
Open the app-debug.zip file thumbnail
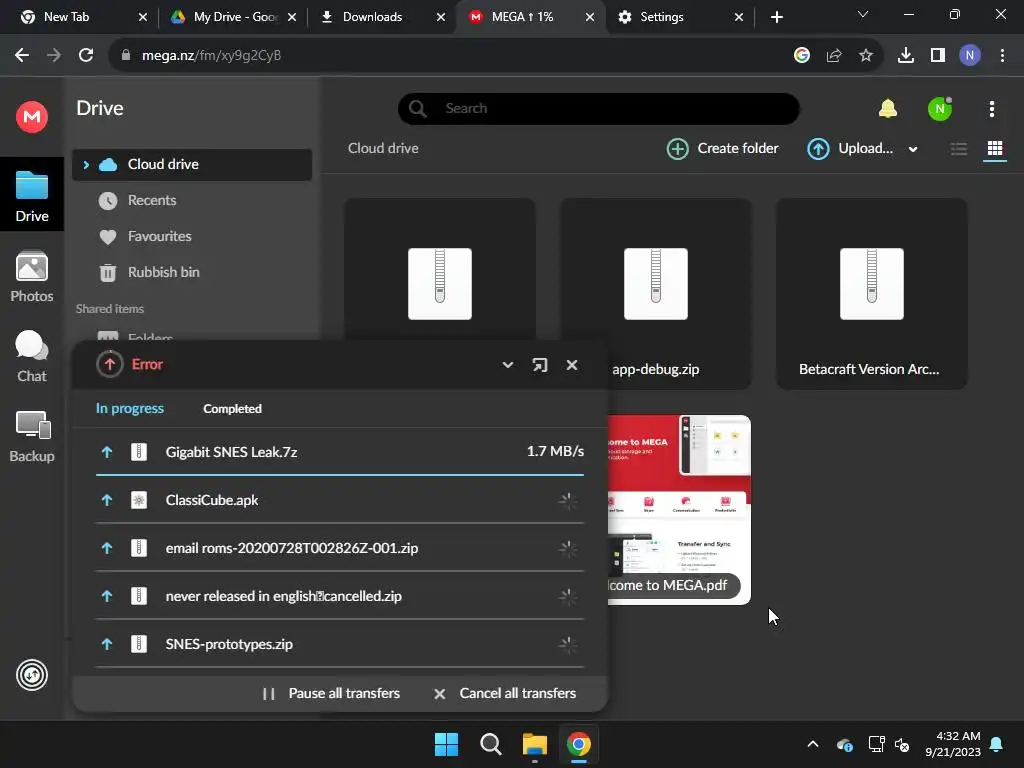tap(656, 293)
